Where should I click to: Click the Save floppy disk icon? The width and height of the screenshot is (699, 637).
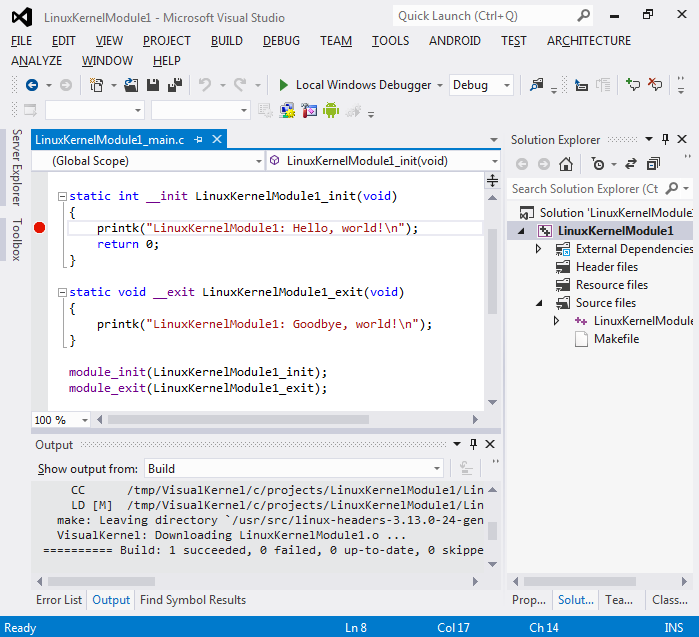[153, 85]
